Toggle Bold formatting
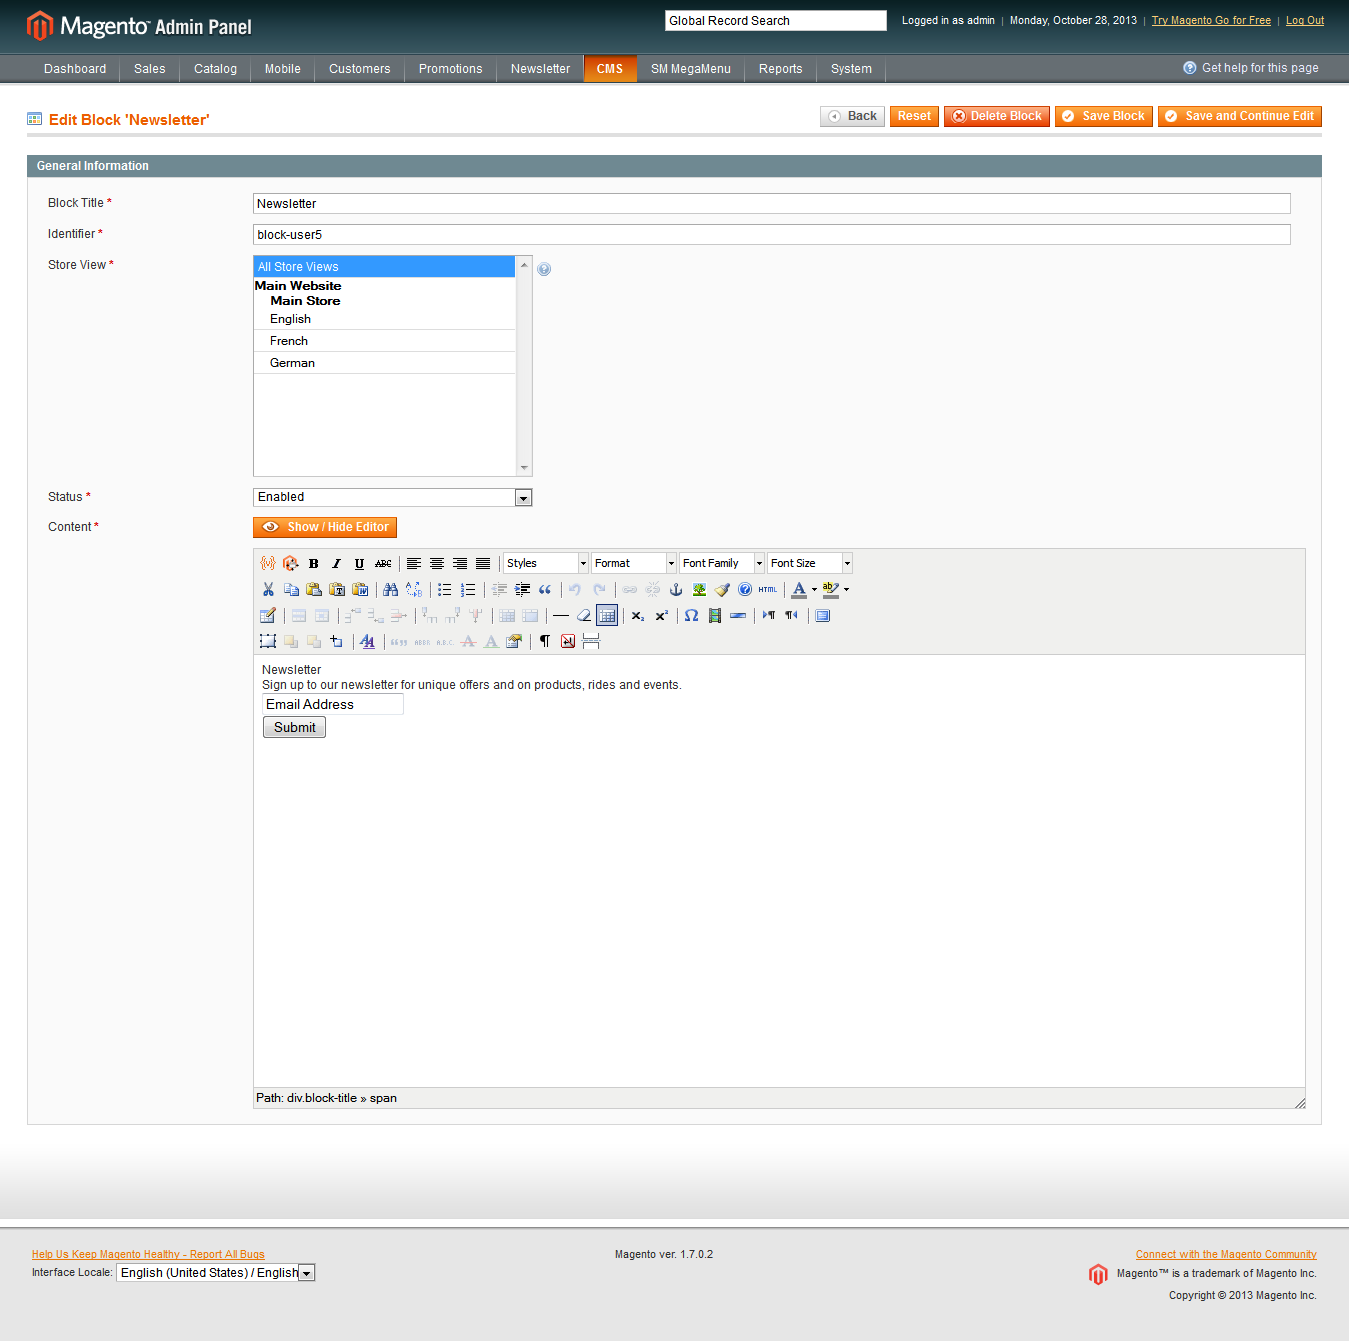Screen dimensions: 1349x1341 pos(313,563)
